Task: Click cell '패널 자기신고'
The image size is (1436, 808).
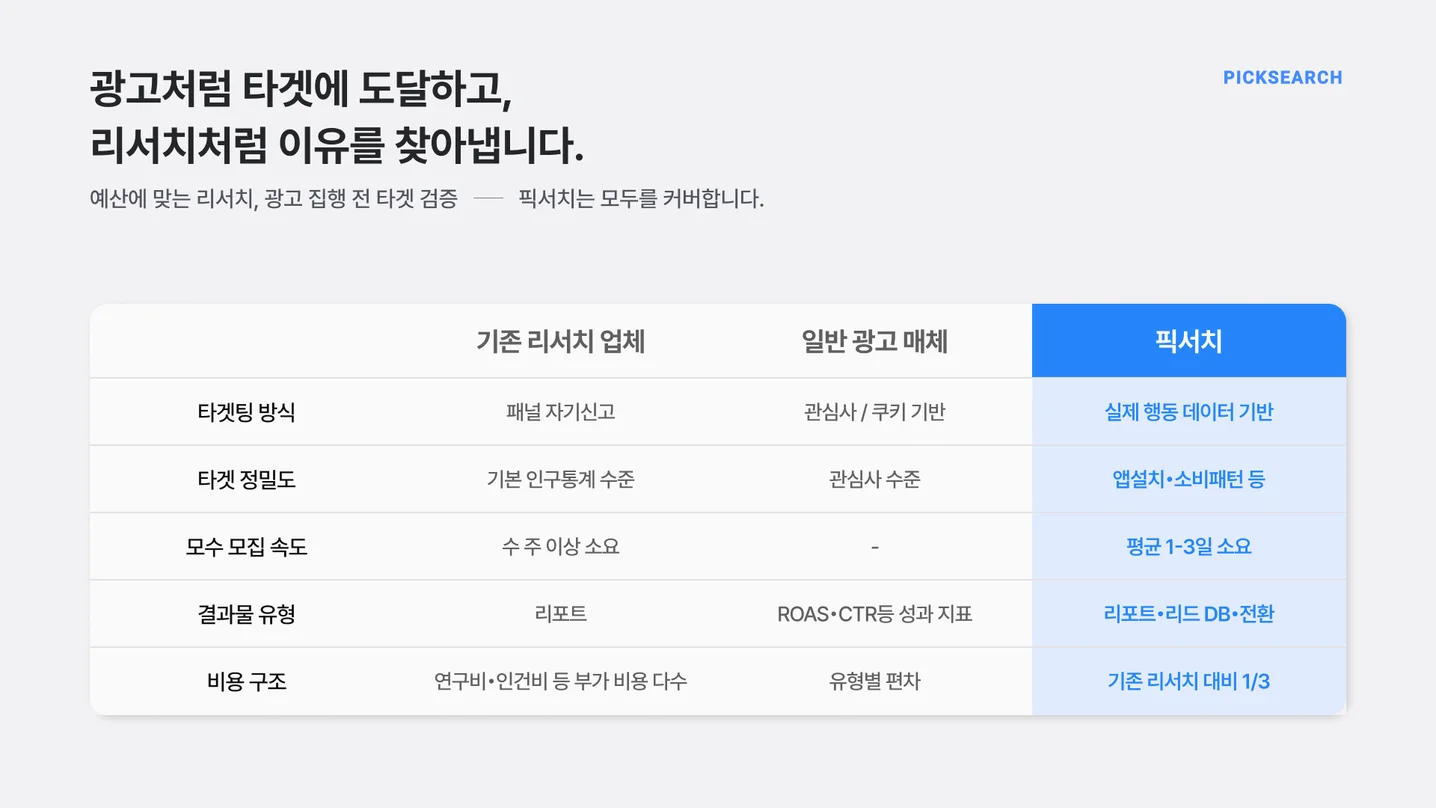Action: (561, 412)
